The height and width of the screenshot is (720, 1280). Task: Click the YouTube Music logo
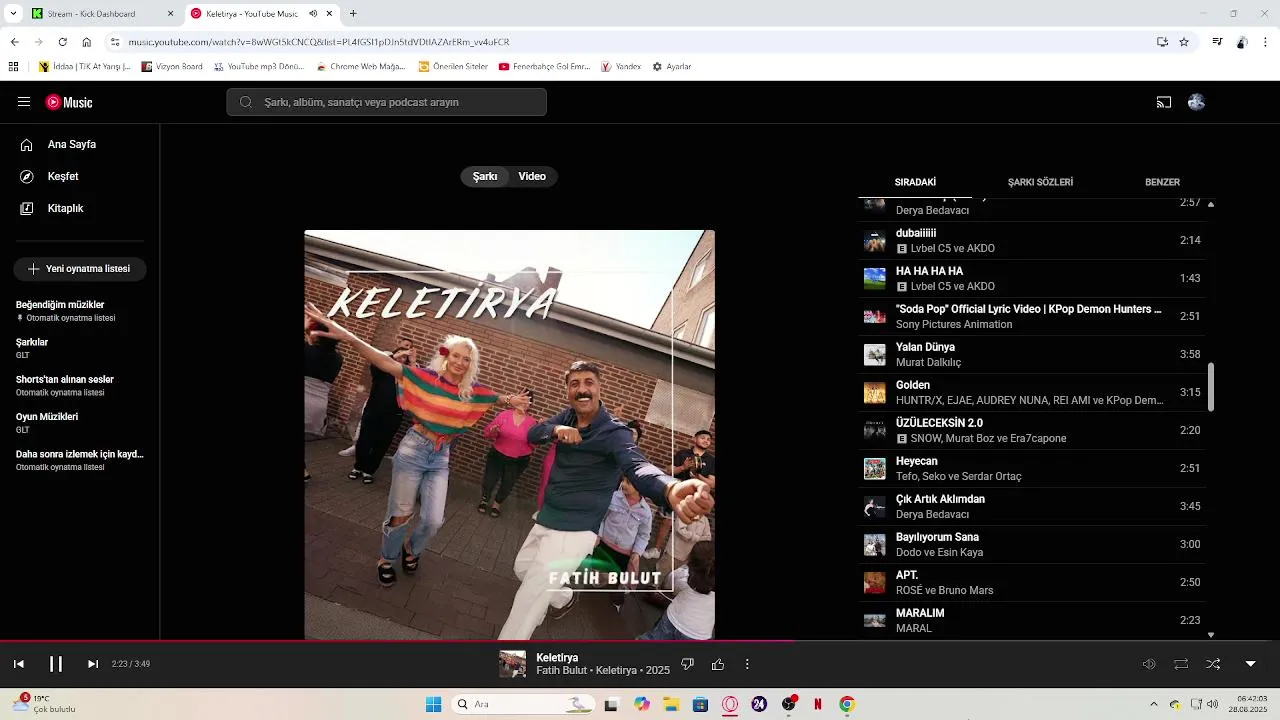[69, 102]
